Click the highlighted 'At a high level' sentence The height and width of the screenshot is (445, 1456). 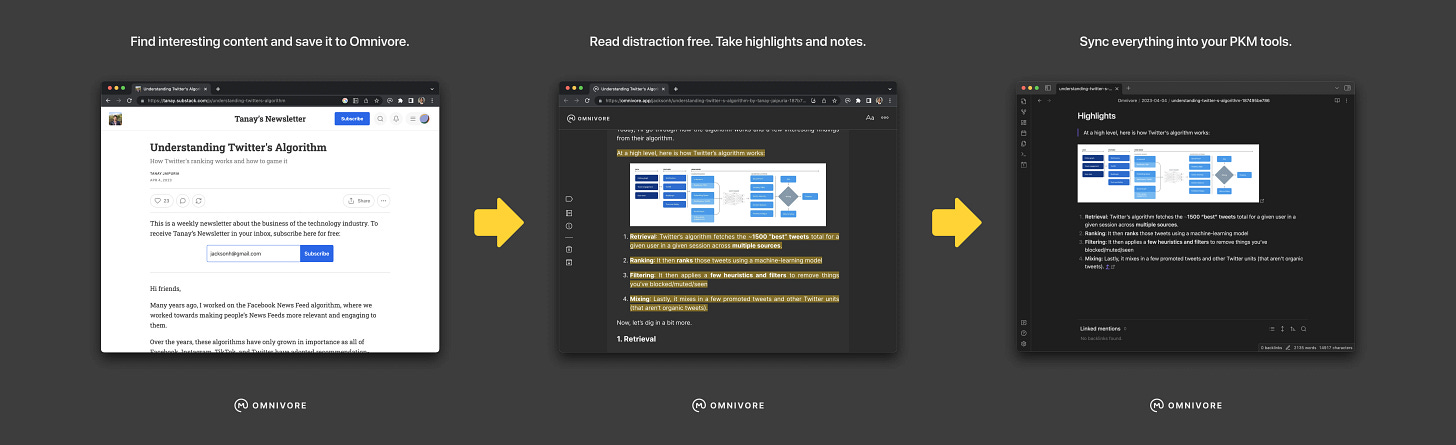click(691, 153)
